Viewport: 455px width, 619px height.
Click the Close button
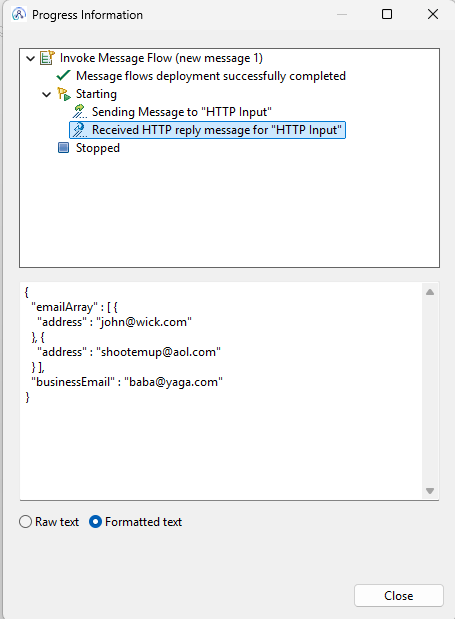[x=399, y=595]
